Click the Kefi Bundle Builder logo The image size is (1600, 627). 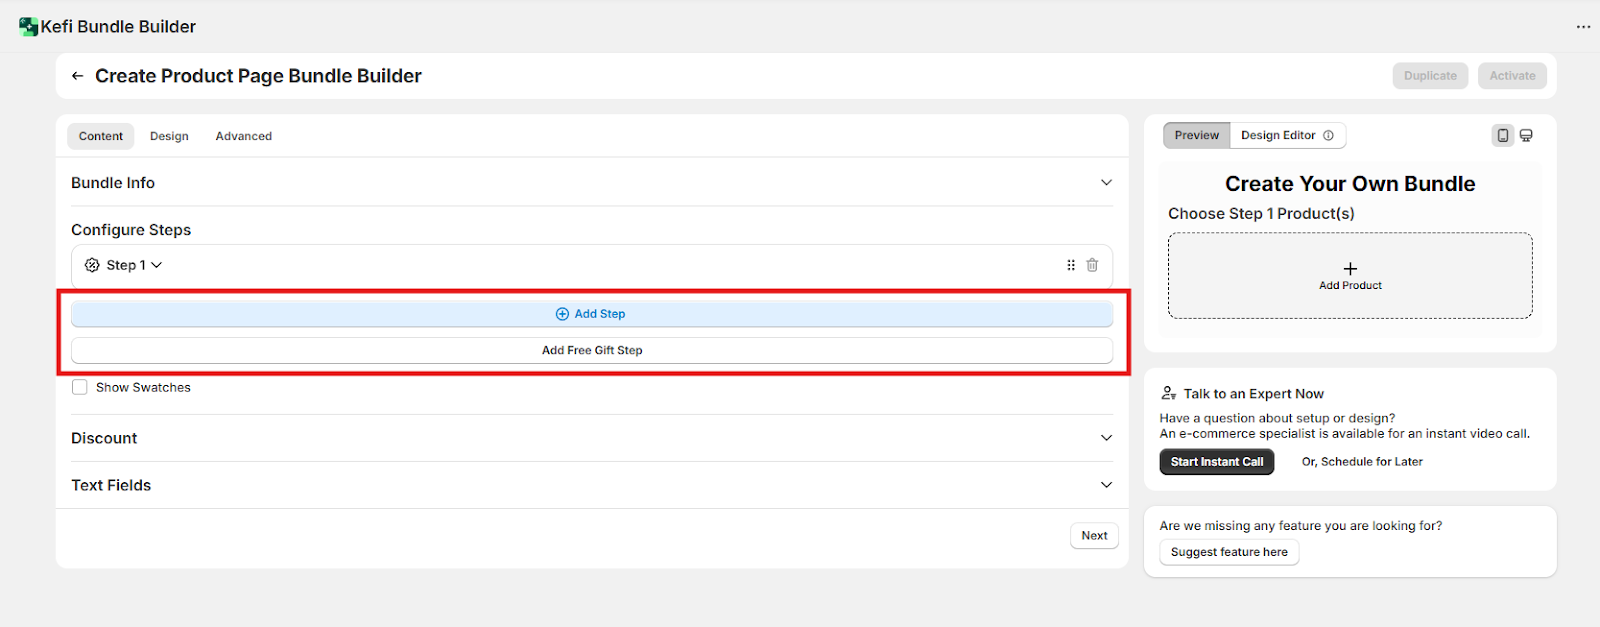[x=28, y=27]
